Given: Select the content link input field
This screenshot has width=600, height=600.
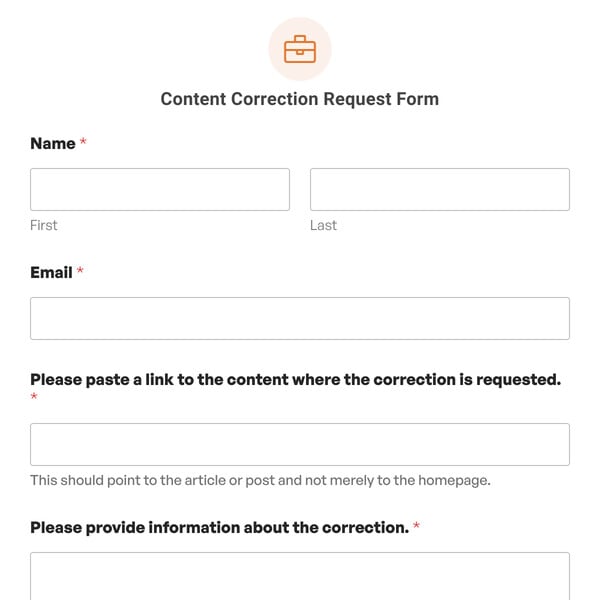Looking at the screenshot, I should 300,444.
